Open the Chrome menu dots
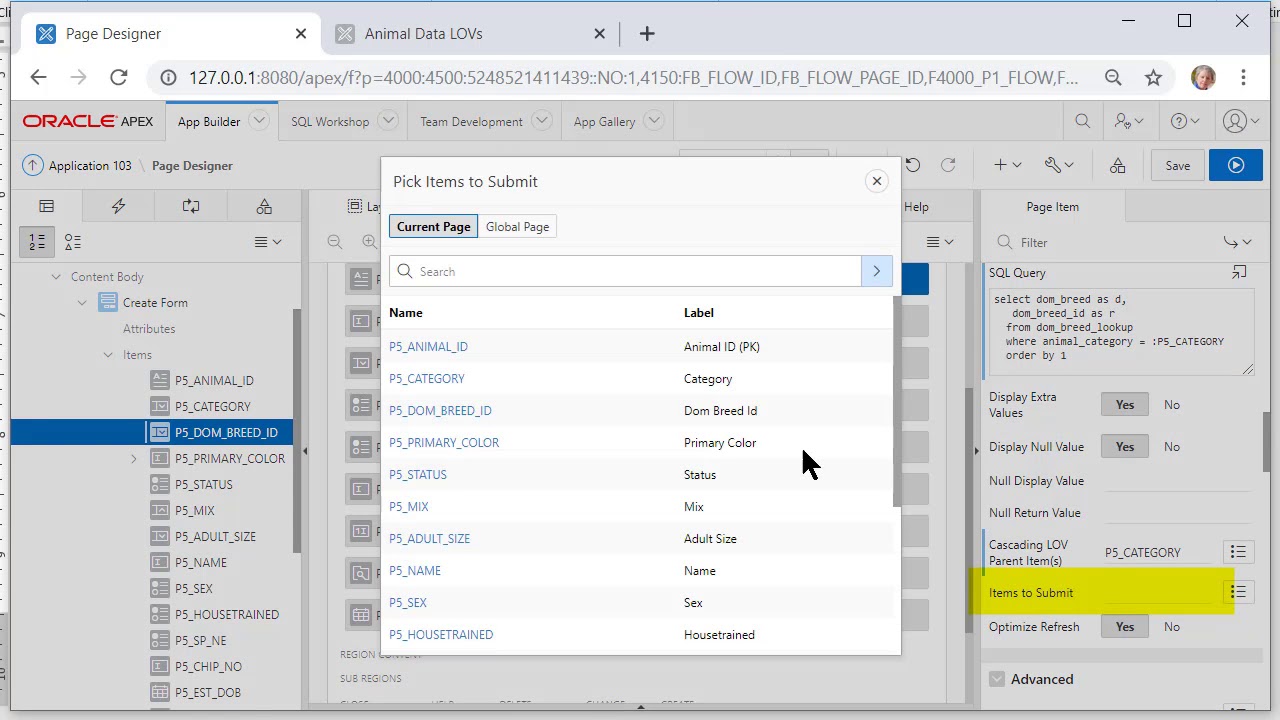 [x=1243, y=77]
